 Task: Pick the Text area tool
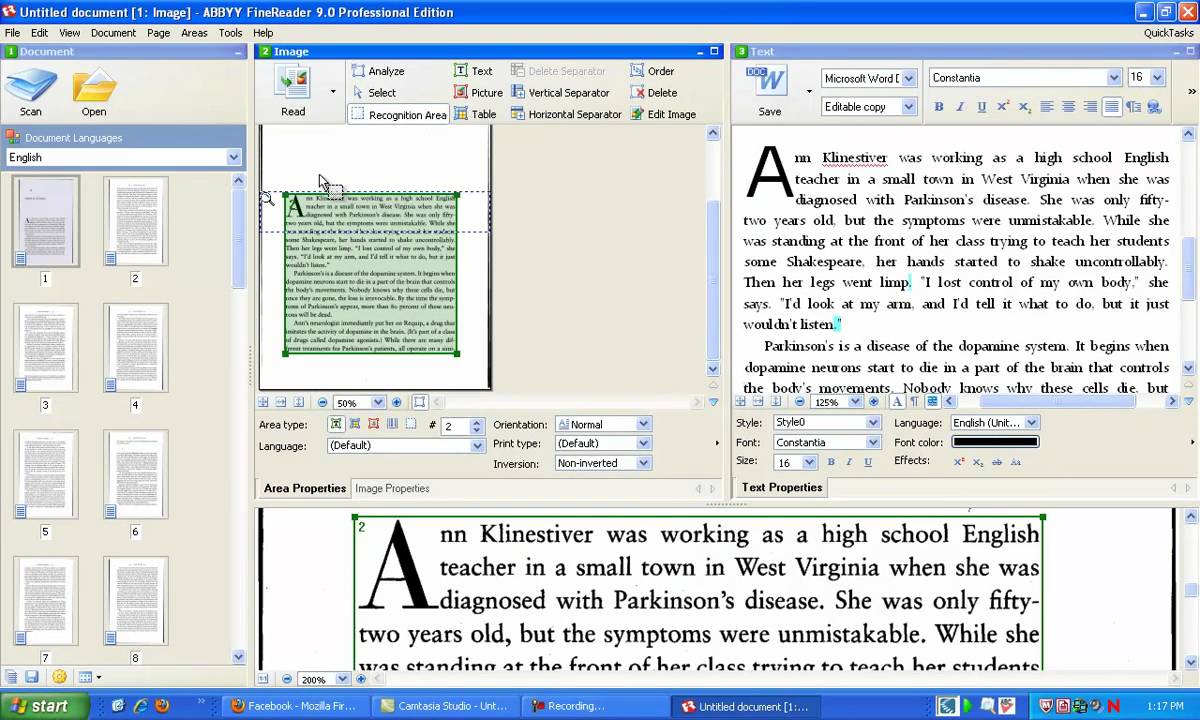(x=473, y=71)
